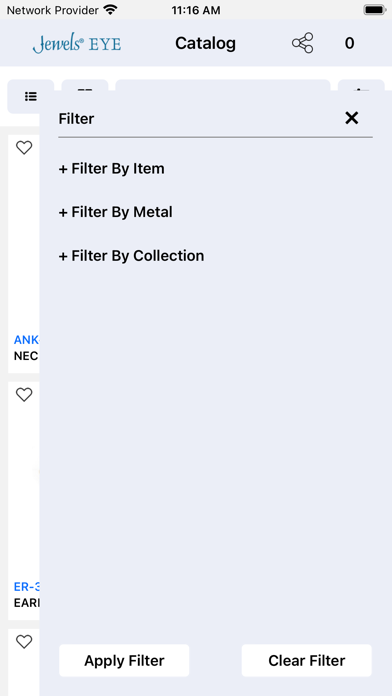Close the Filter panel with the X
Image resolution: width=392 pixels, height=696 pixels.
[x=352, y=118]
